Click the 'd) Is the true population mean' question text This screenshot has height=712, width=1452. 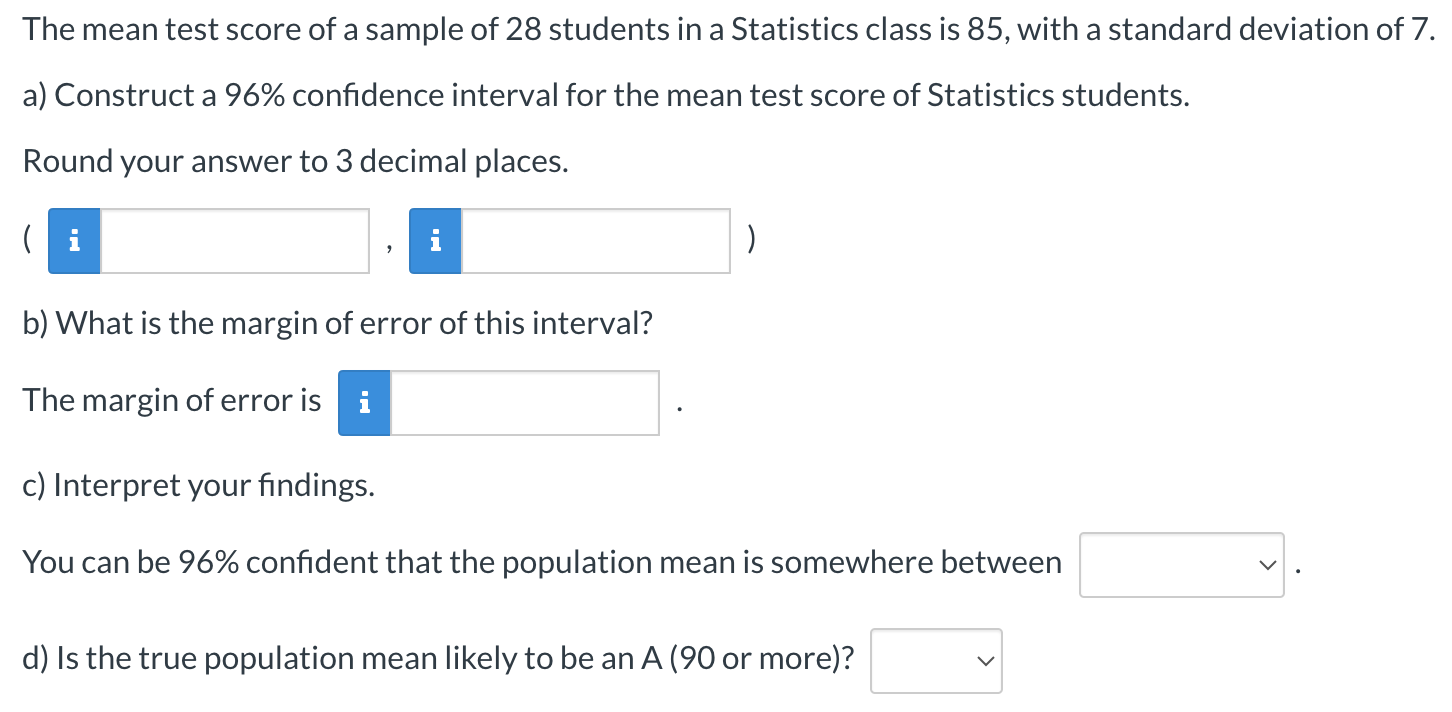coord(439,659)
